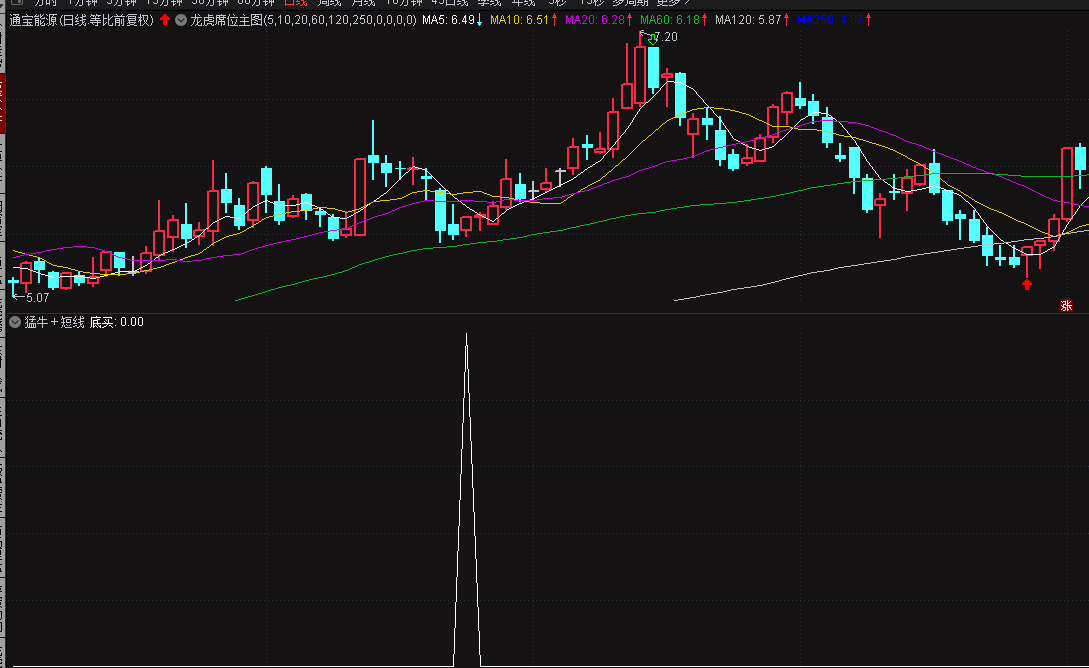Click the red up arrow beside 通宝能源 title
Screen dimensions: 1089x668
[165, 20]
